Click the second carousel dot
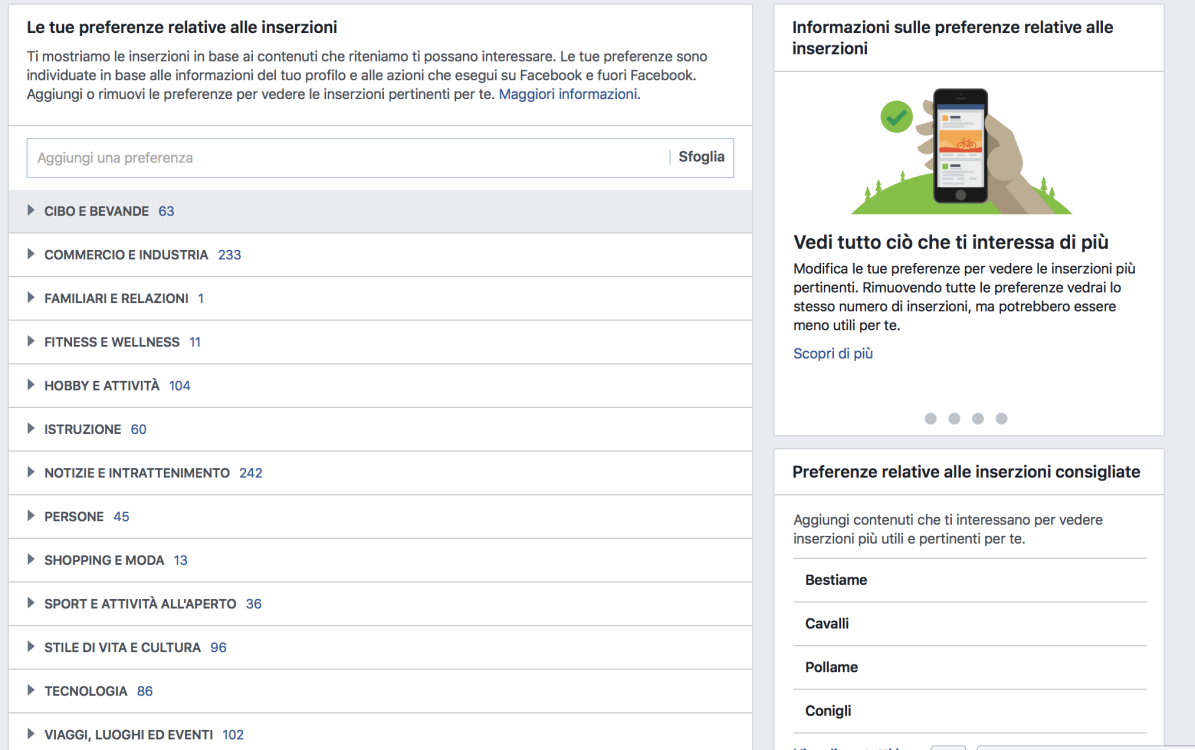 point(954,418)
